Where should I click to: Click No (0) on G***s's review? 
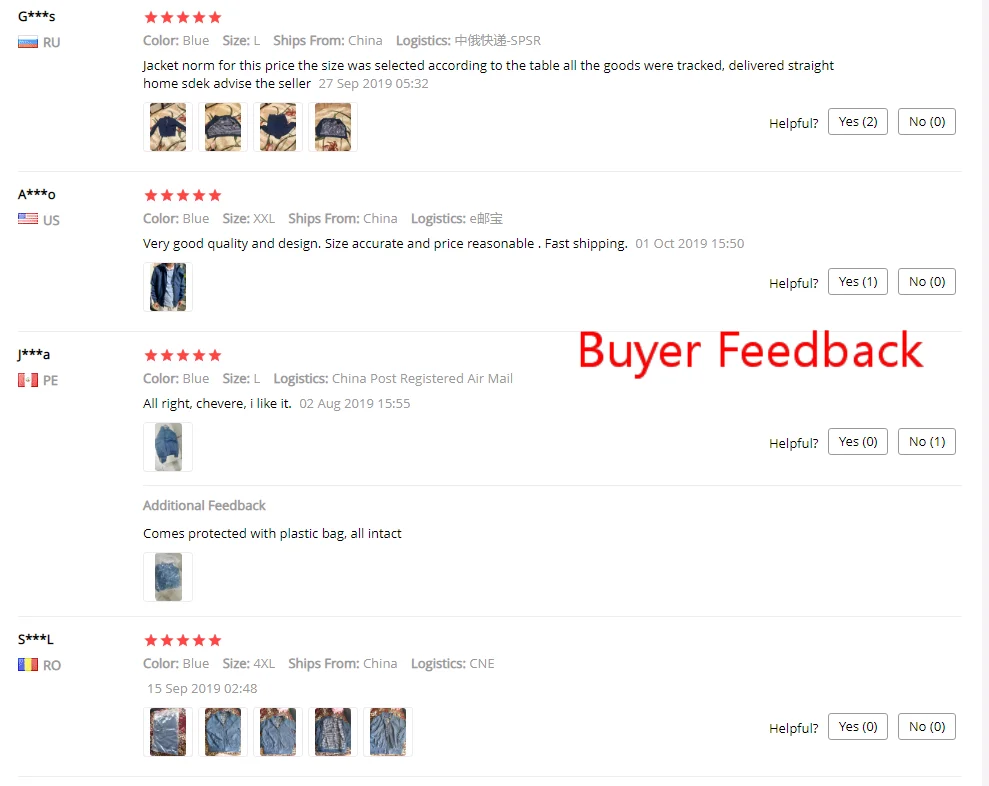[x=927, y=122]
